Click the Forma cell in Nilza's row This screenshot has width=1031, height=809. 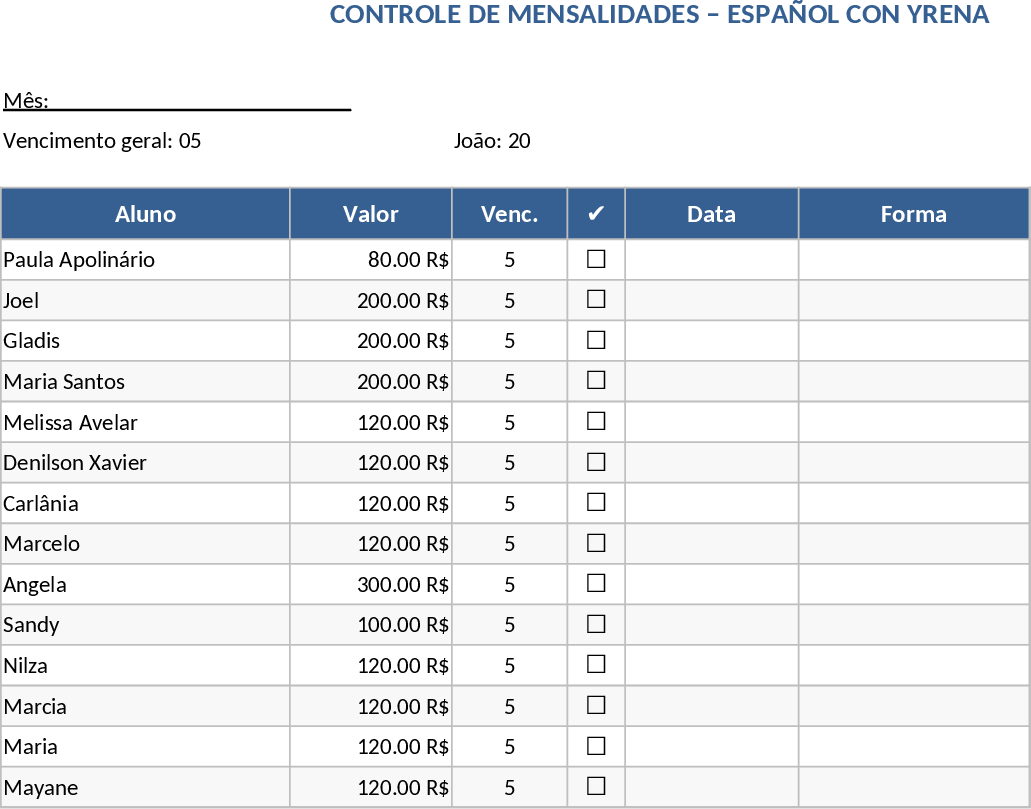point(913,665)
